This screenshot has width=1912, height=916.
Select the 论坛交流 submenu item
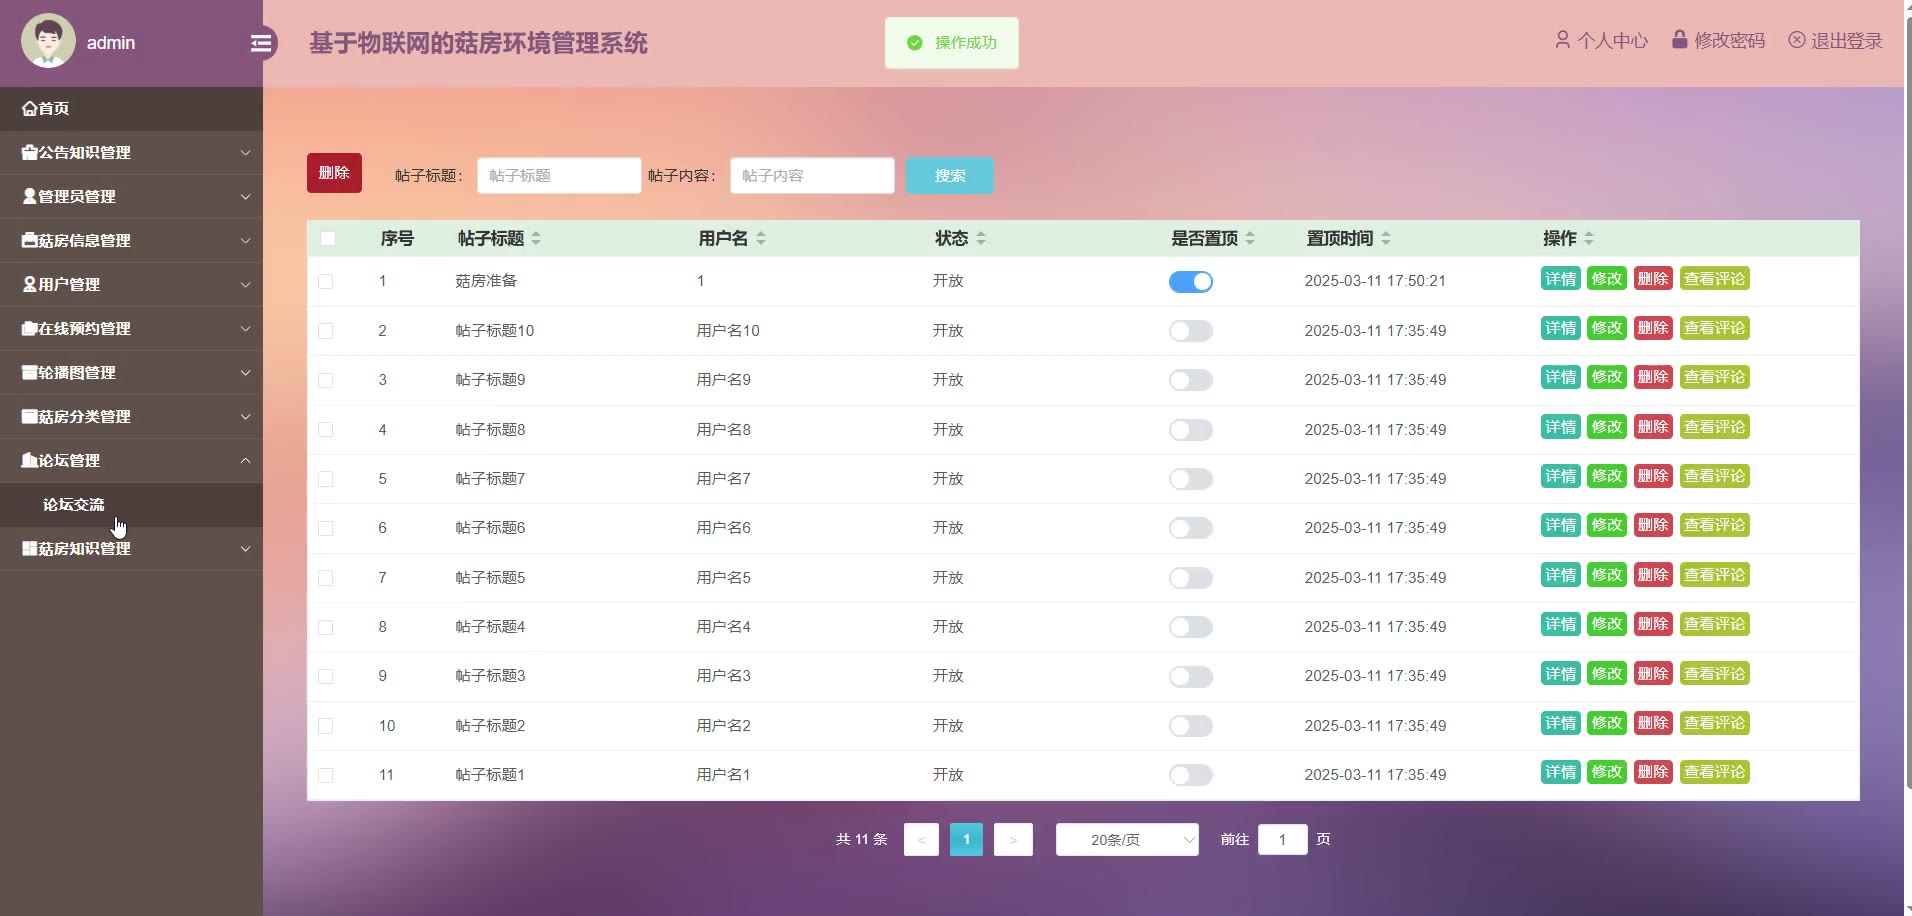pyautogui.click(x=74, y=505)
